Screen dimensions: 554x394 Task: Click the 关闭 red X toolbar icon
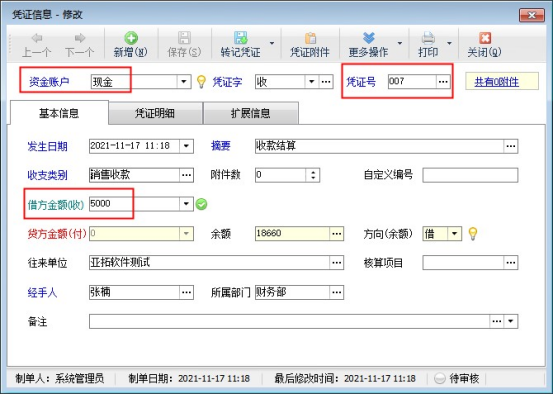click(485, 38)
